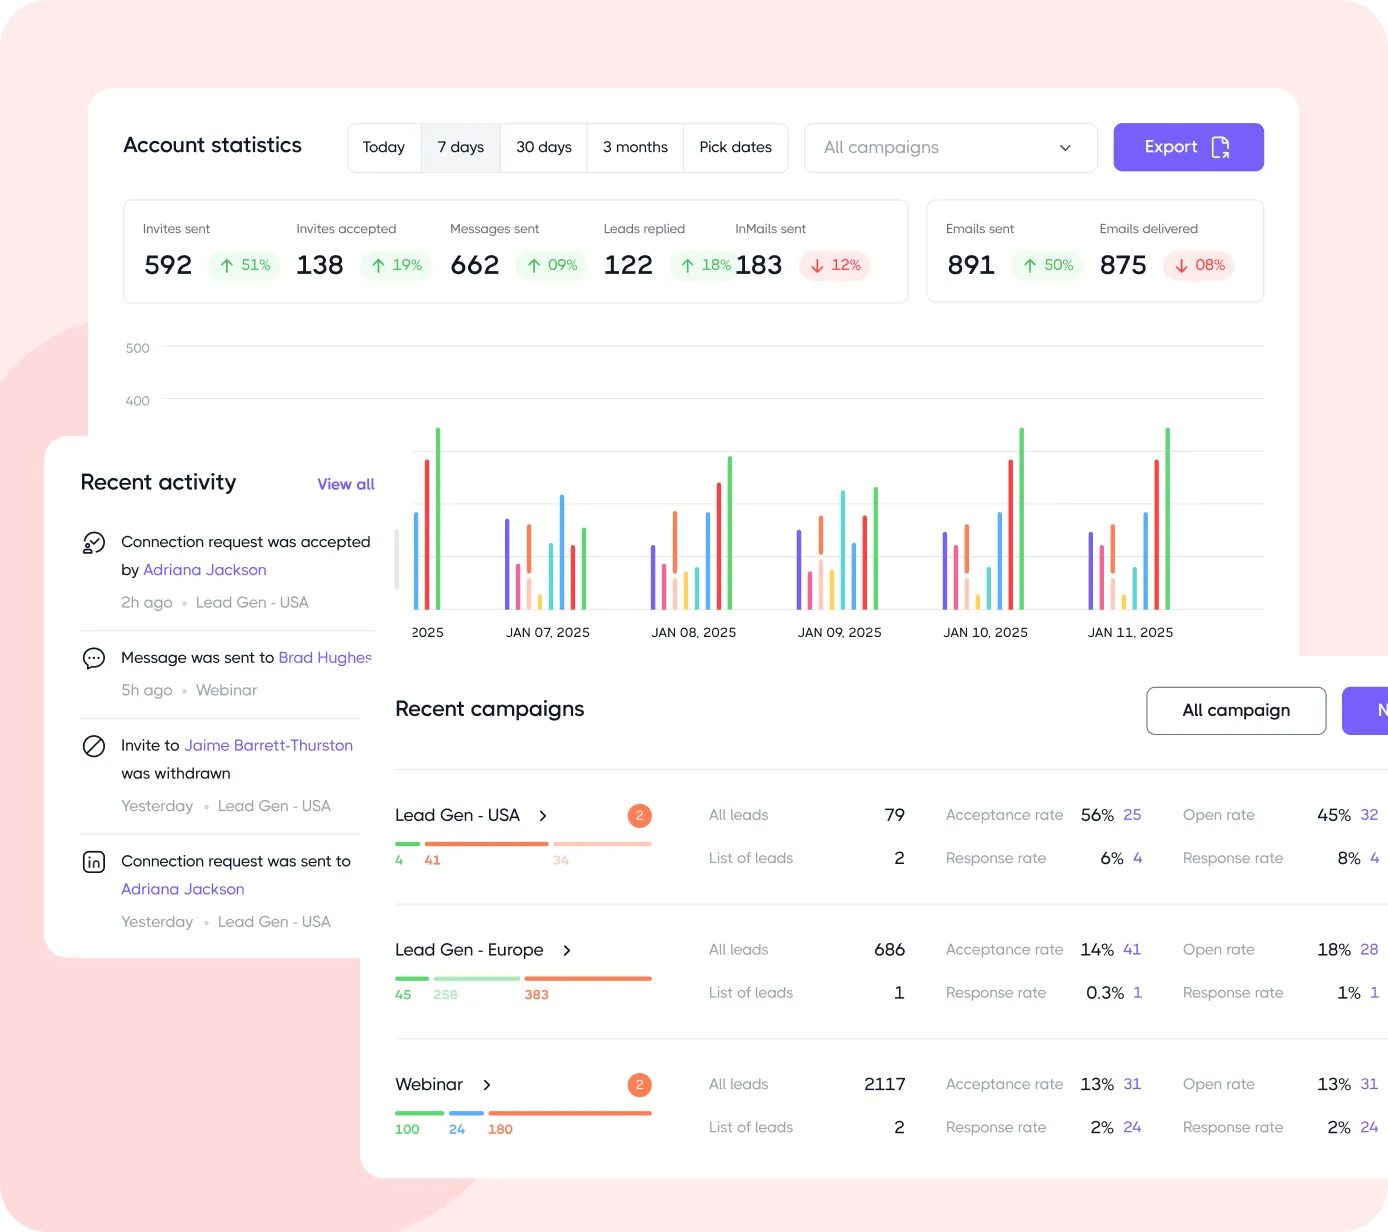The image size is (1388, 1232).
Task: Choose the 30 days range tab
Action: pos(544,148)
